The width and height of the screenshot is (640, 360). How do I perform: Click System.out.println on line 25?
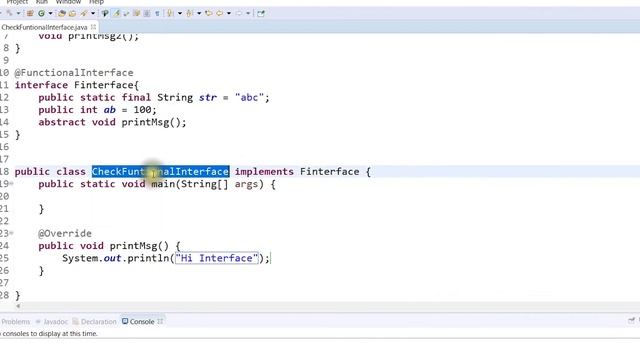(x=116, y=258)
